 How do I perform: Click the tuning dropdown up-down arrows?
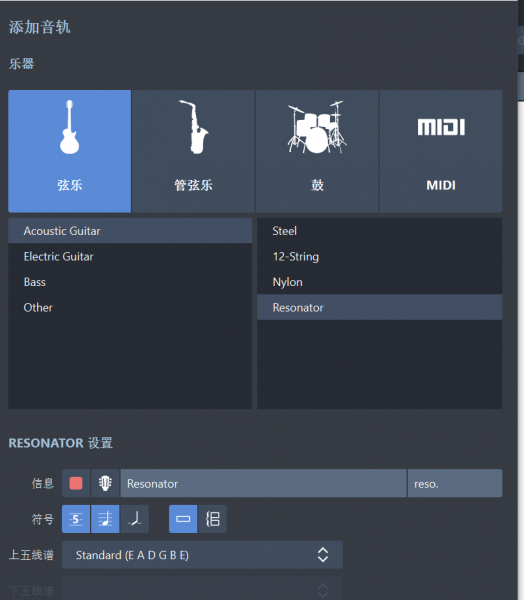click(323, 555)
